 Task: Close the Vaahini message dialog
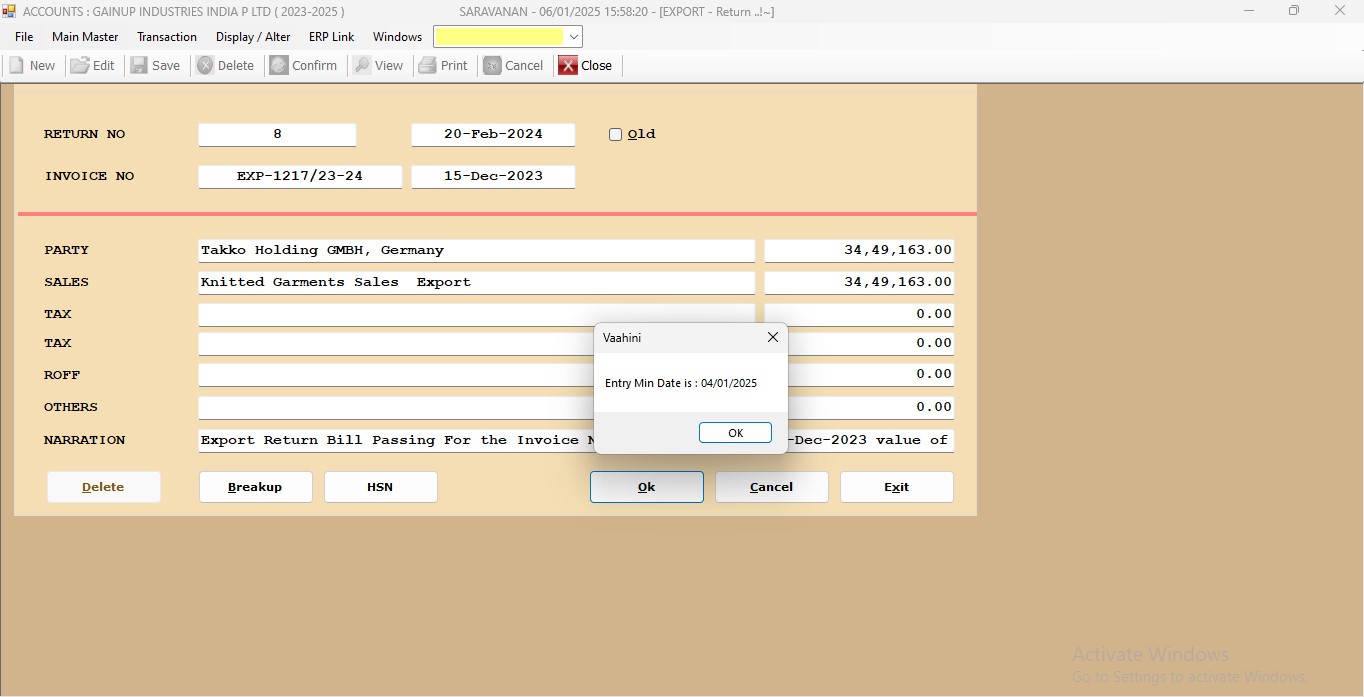pyautogui.click(x=772, y=338)
